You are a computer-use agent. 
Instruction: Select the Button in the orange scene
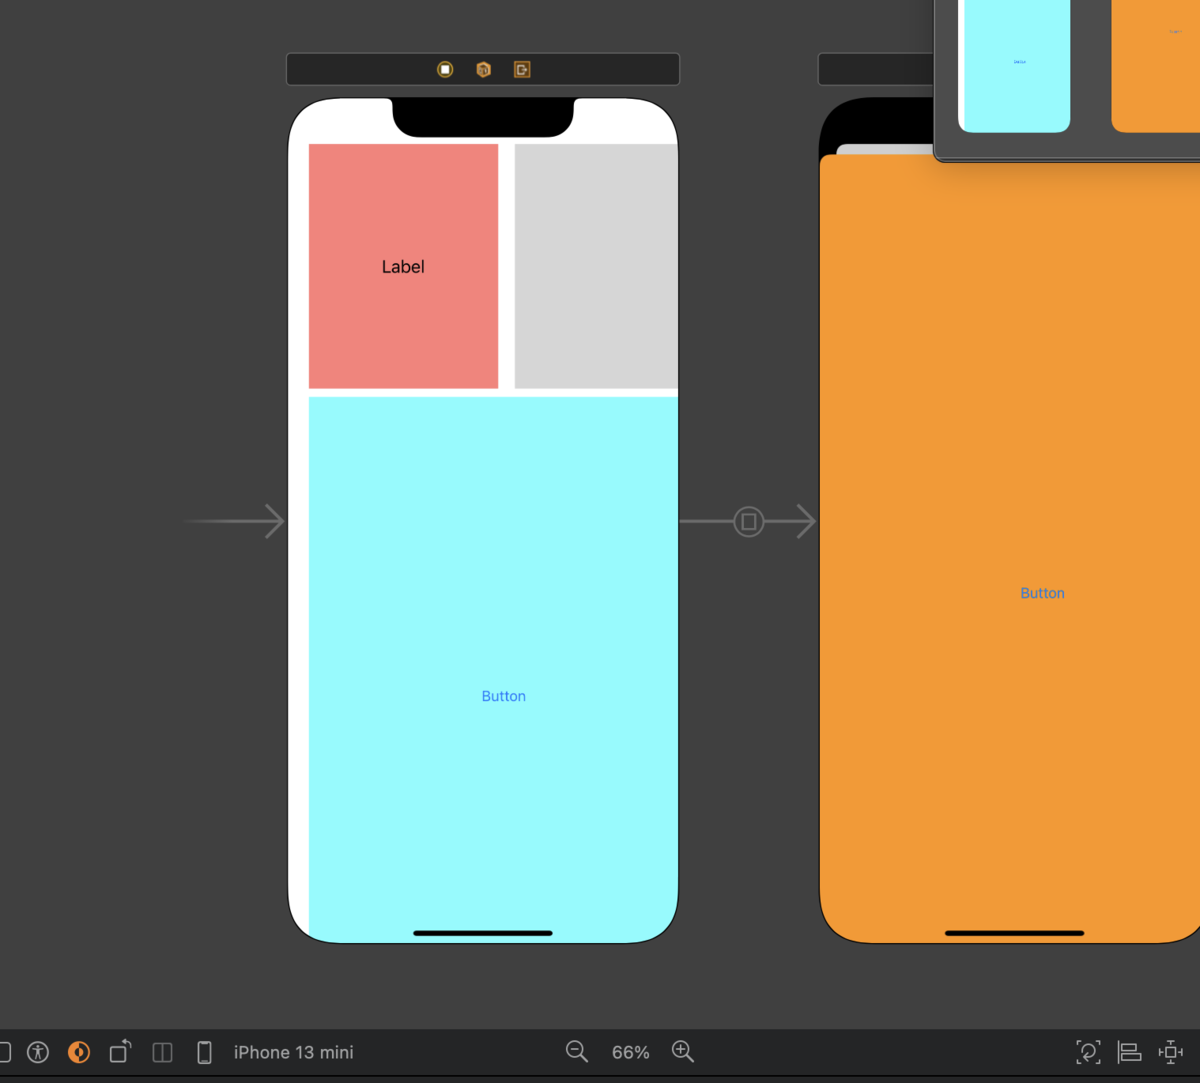1042,593
